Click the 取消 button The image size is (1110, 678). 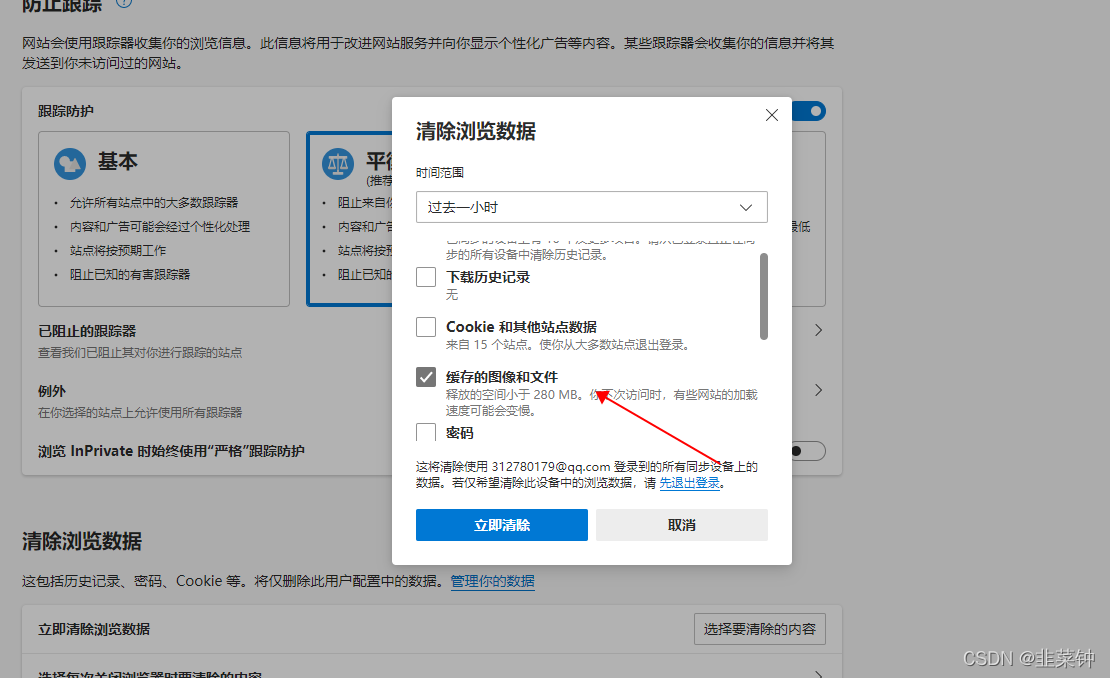(x=681, y=525)
